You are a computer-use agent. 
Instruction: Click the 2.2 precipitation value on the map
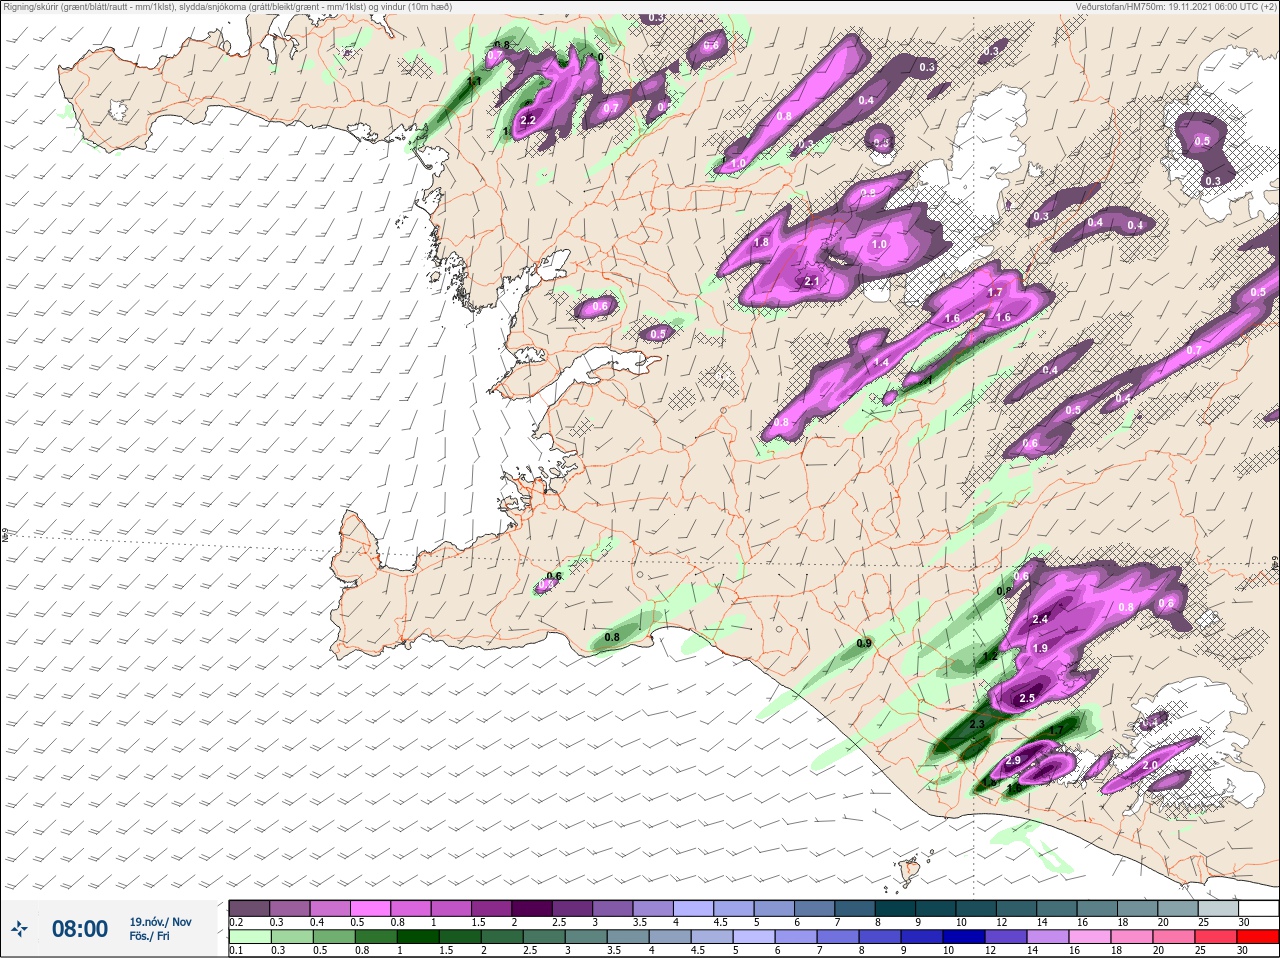(529, 120)
